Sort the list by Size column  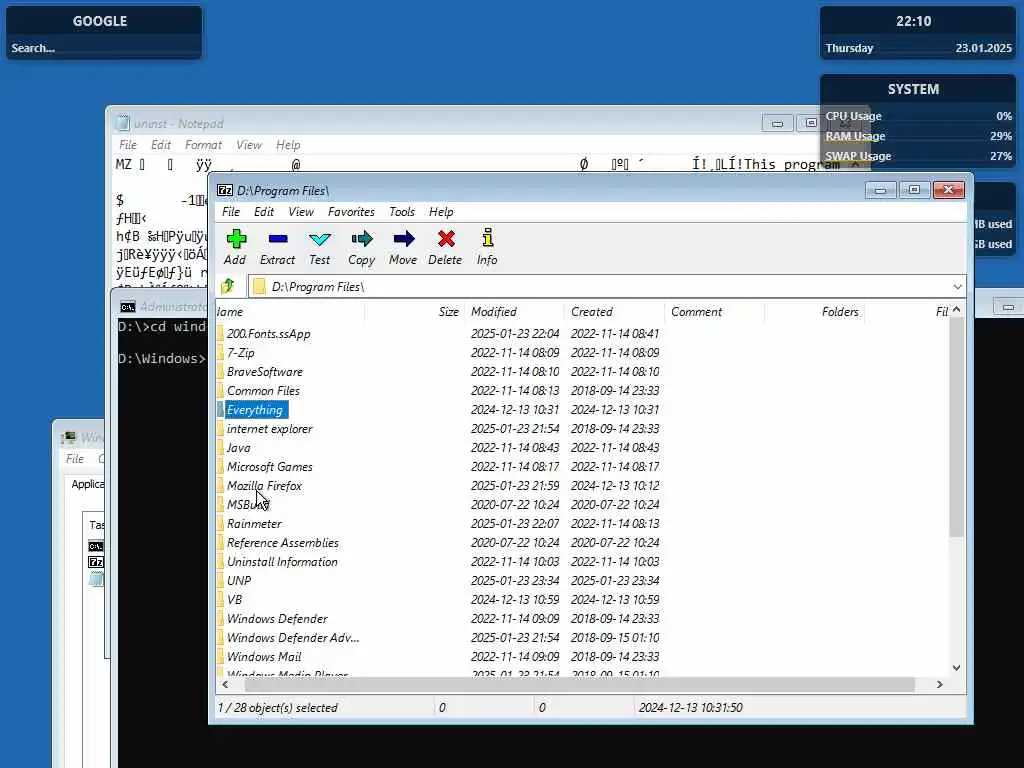[x=415, y=312]
